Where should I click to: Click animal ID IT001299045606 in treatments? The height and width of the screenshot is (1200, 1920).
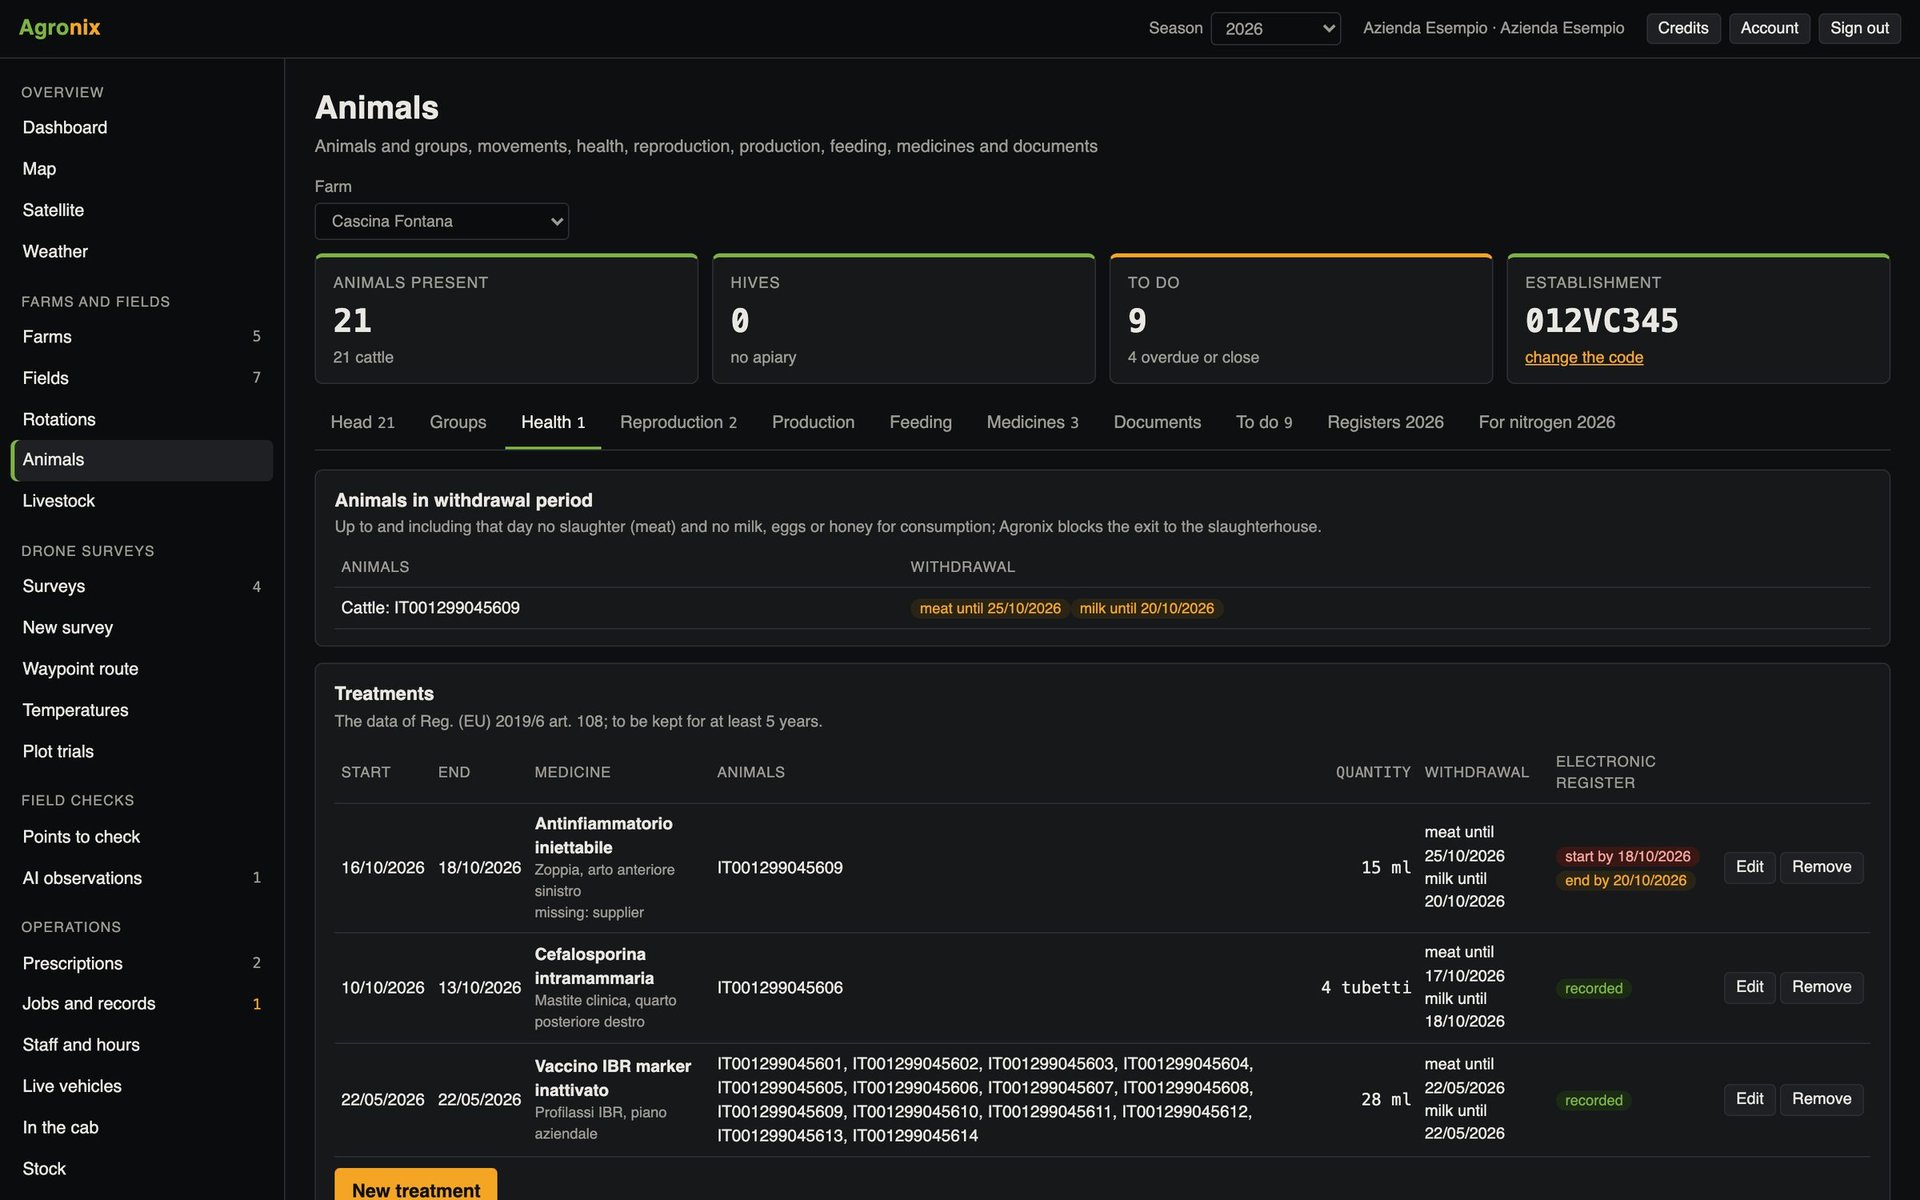pos(779,988)
